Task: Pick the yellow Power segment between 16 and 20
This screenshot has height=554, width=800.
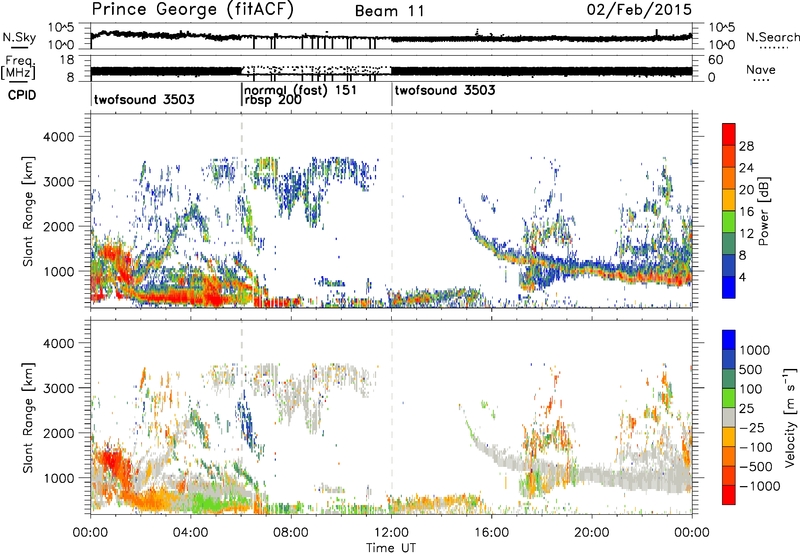Action: (729, 200)
